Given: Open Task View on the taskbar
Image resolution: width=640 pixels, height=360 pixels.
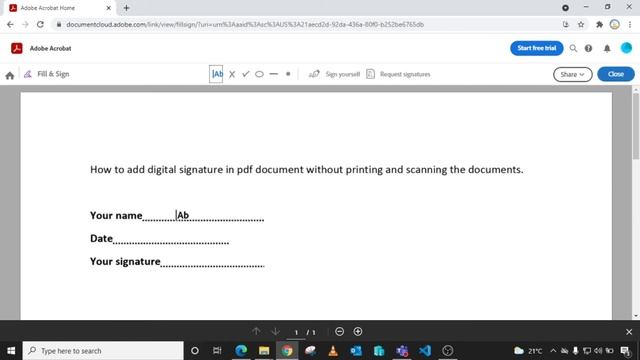Looking at the screenshot, I should click(217, 351).
